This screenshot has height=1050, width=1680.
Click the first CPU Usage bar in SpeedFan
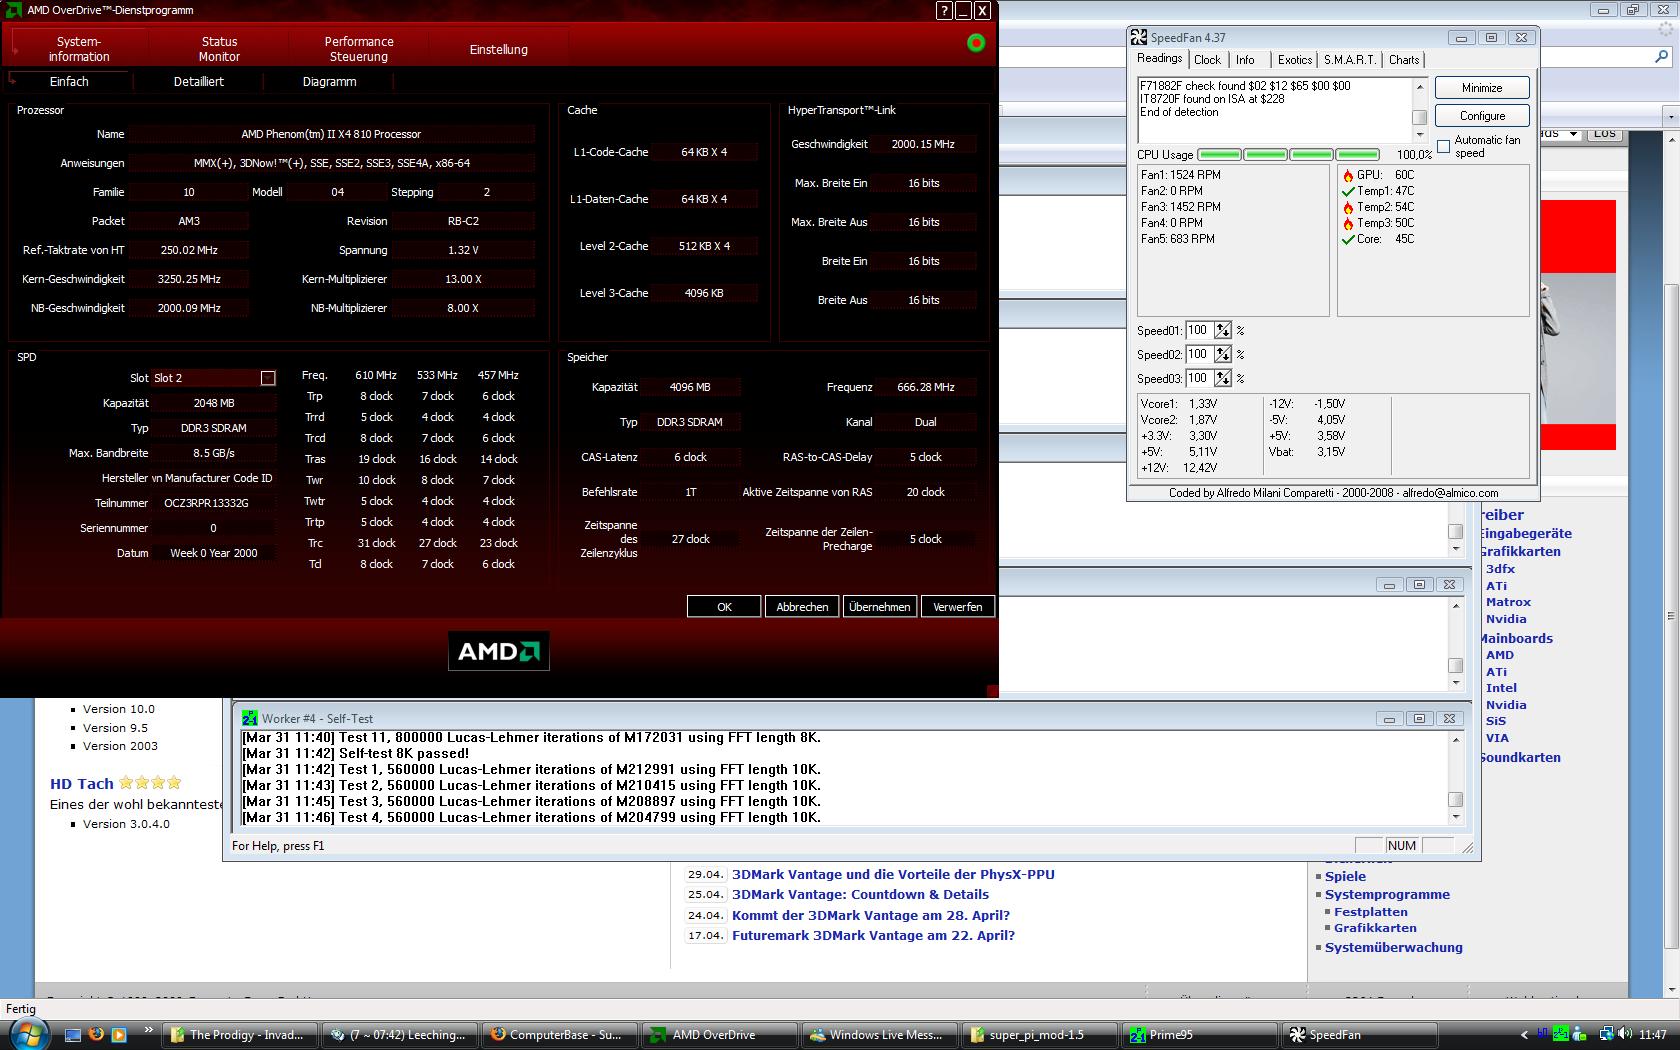pos(1219,155)
